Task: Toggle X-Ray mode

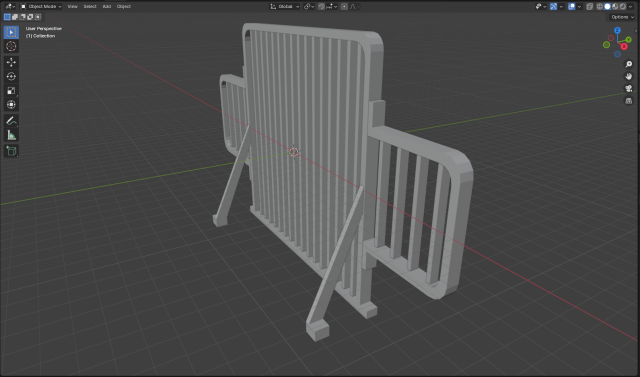Action: pos(589,7)
